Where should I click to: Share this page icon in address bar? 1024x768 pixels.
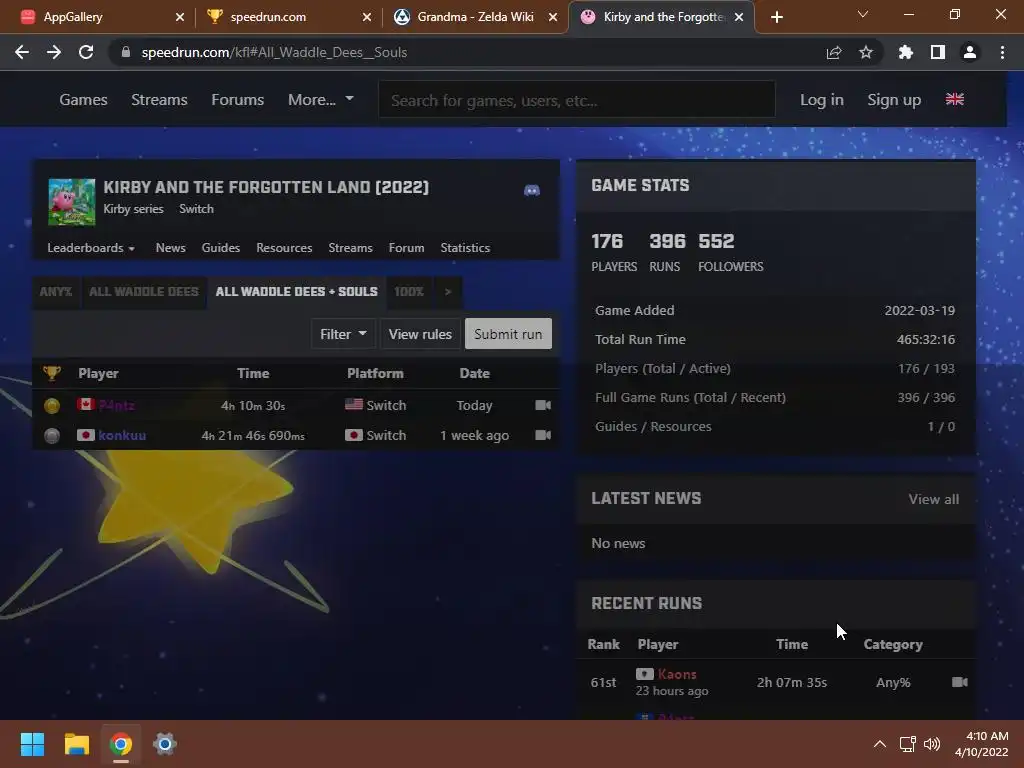(x=834, y=52)
